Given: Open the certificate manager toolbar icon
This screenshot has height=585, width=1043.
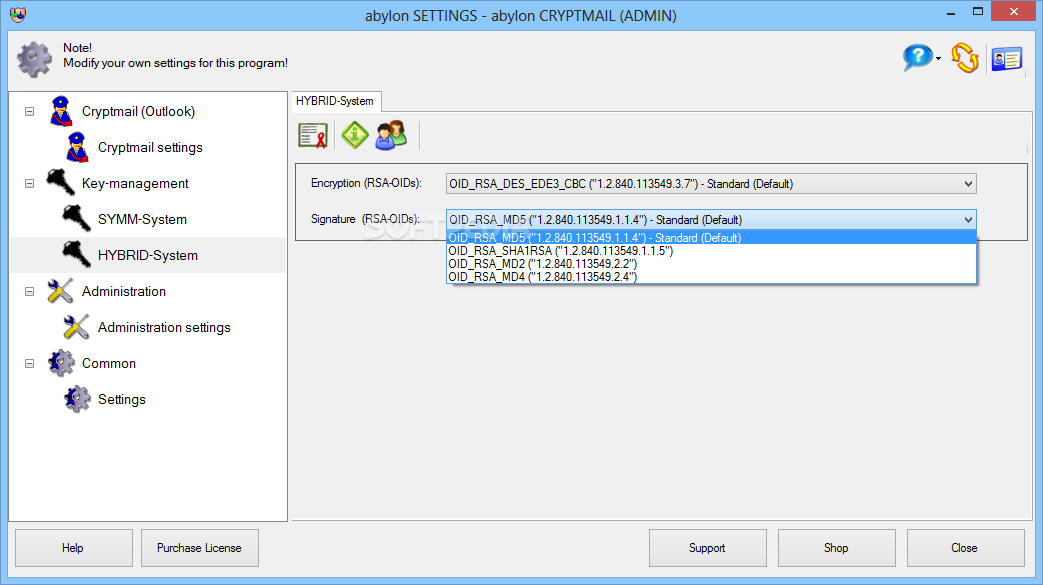Looking at the screenshot, I should (313, 136).
